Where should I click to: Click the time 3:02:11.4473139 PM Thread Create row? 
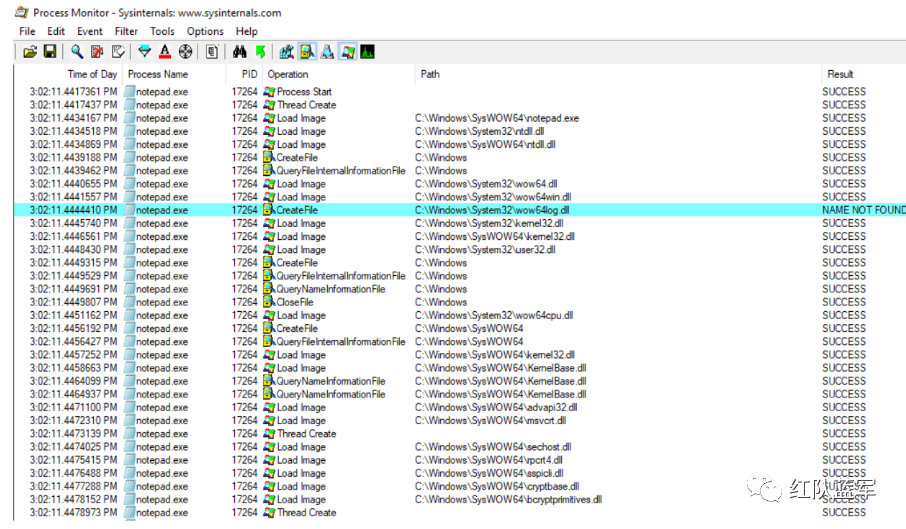pyautogui.click(x=459, y=434)
